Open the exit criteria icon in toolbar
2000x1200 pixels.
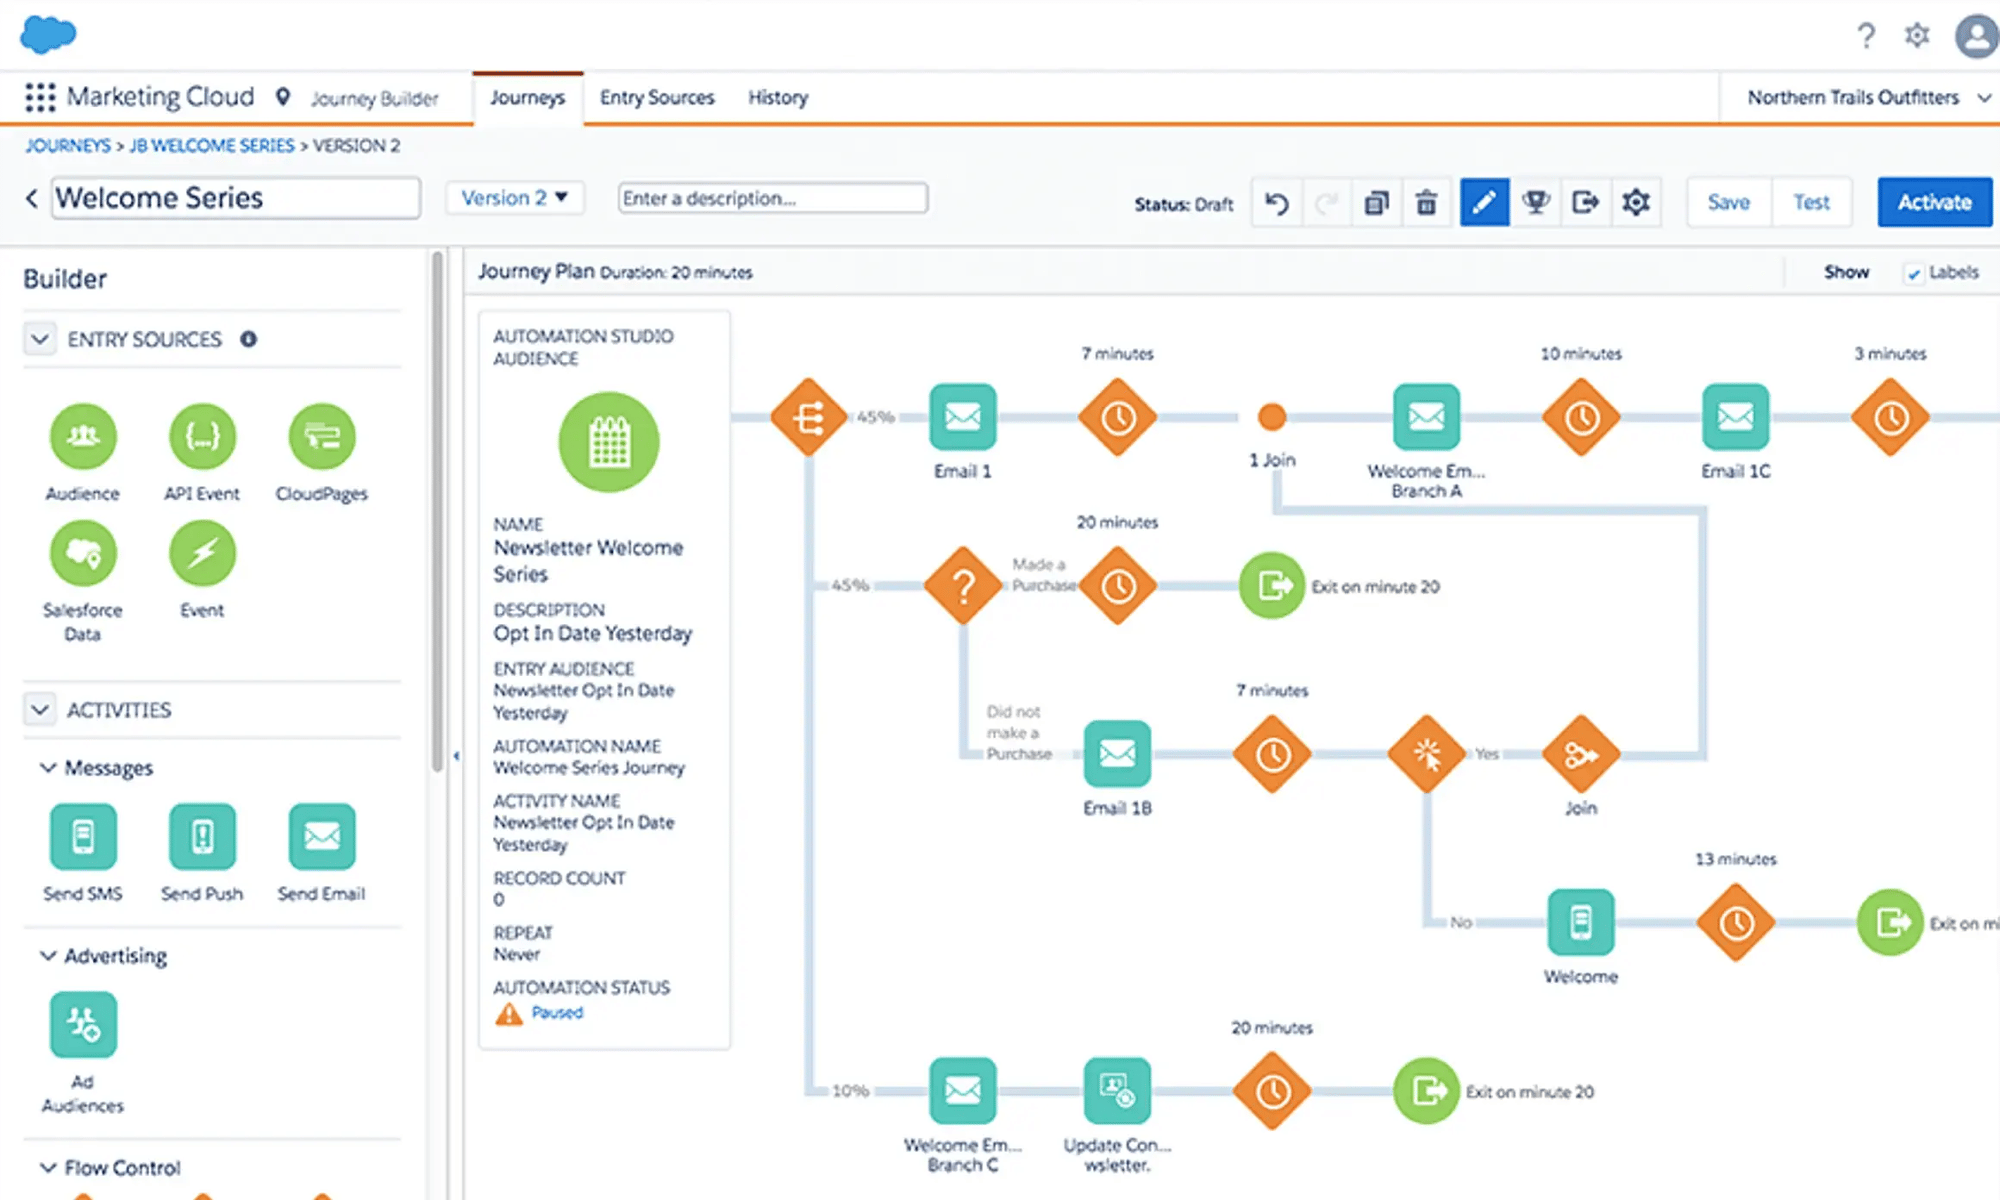click(1585, 203)
